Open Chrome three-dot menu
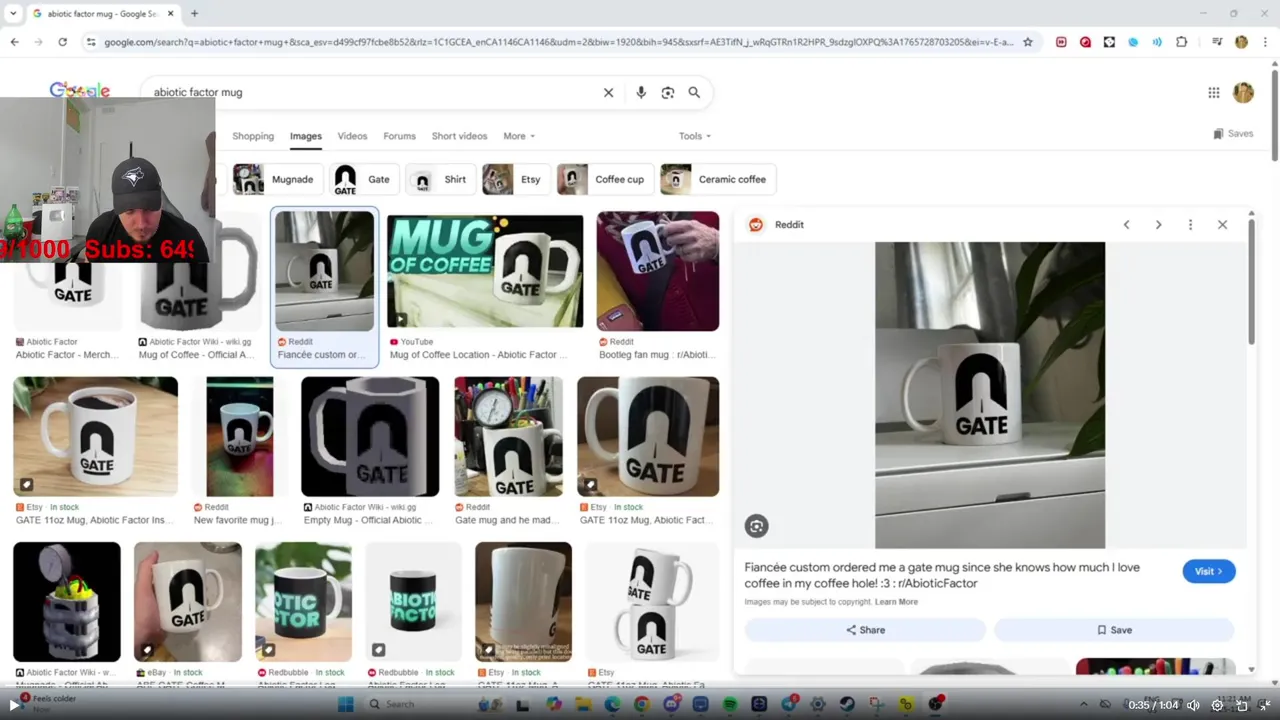 [1264, 42]
